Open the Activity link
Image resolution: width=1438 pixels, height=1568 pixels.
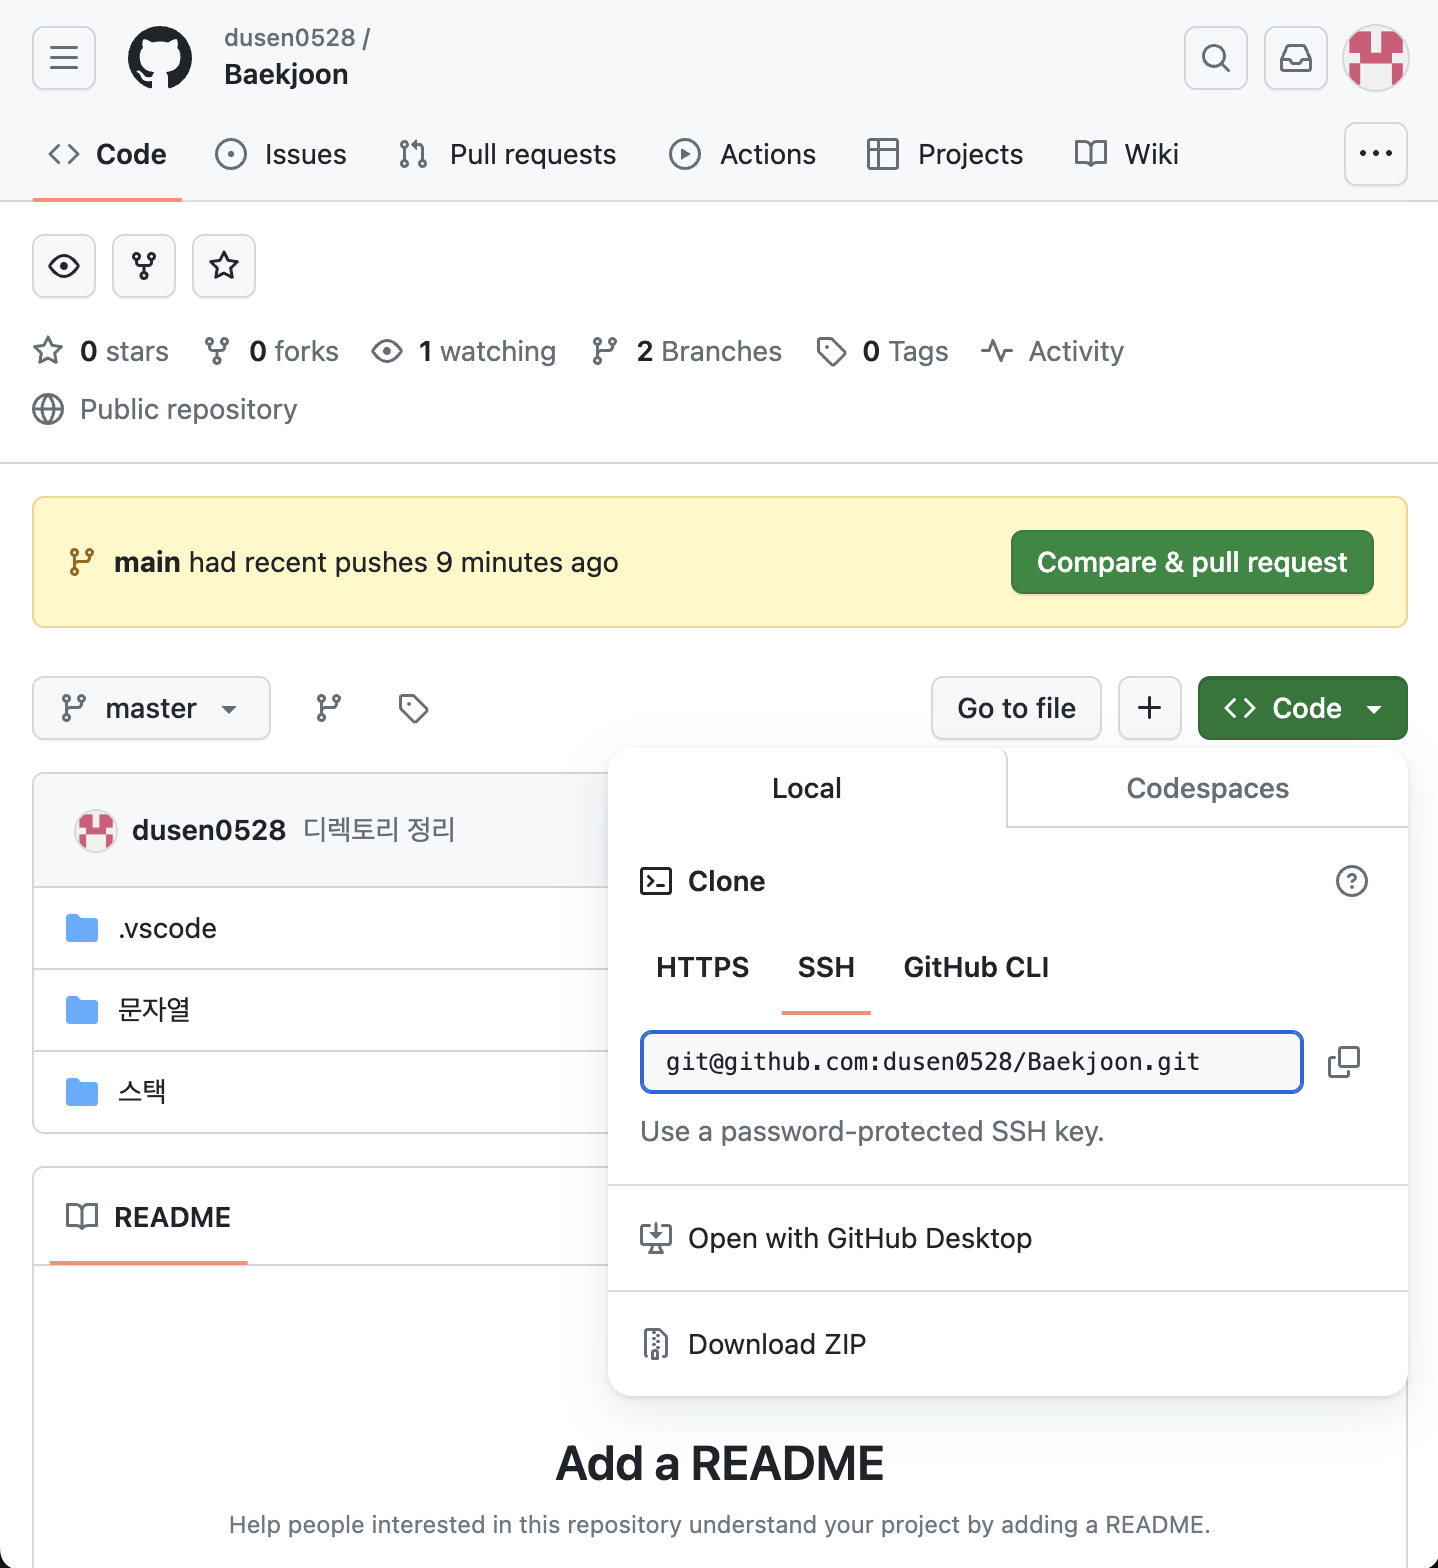1052,351
